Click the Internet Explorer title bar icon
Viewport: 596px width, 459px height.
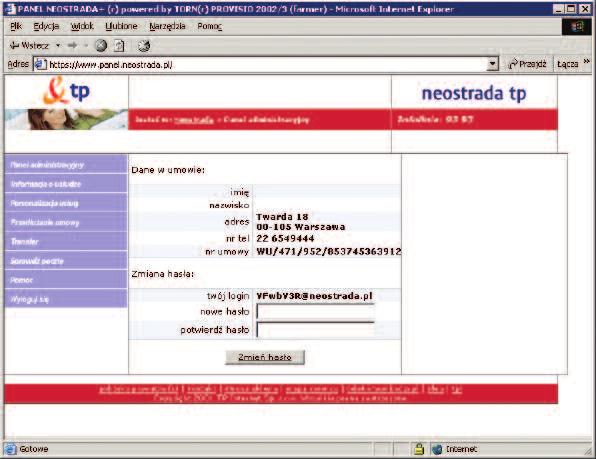(11, 9)
